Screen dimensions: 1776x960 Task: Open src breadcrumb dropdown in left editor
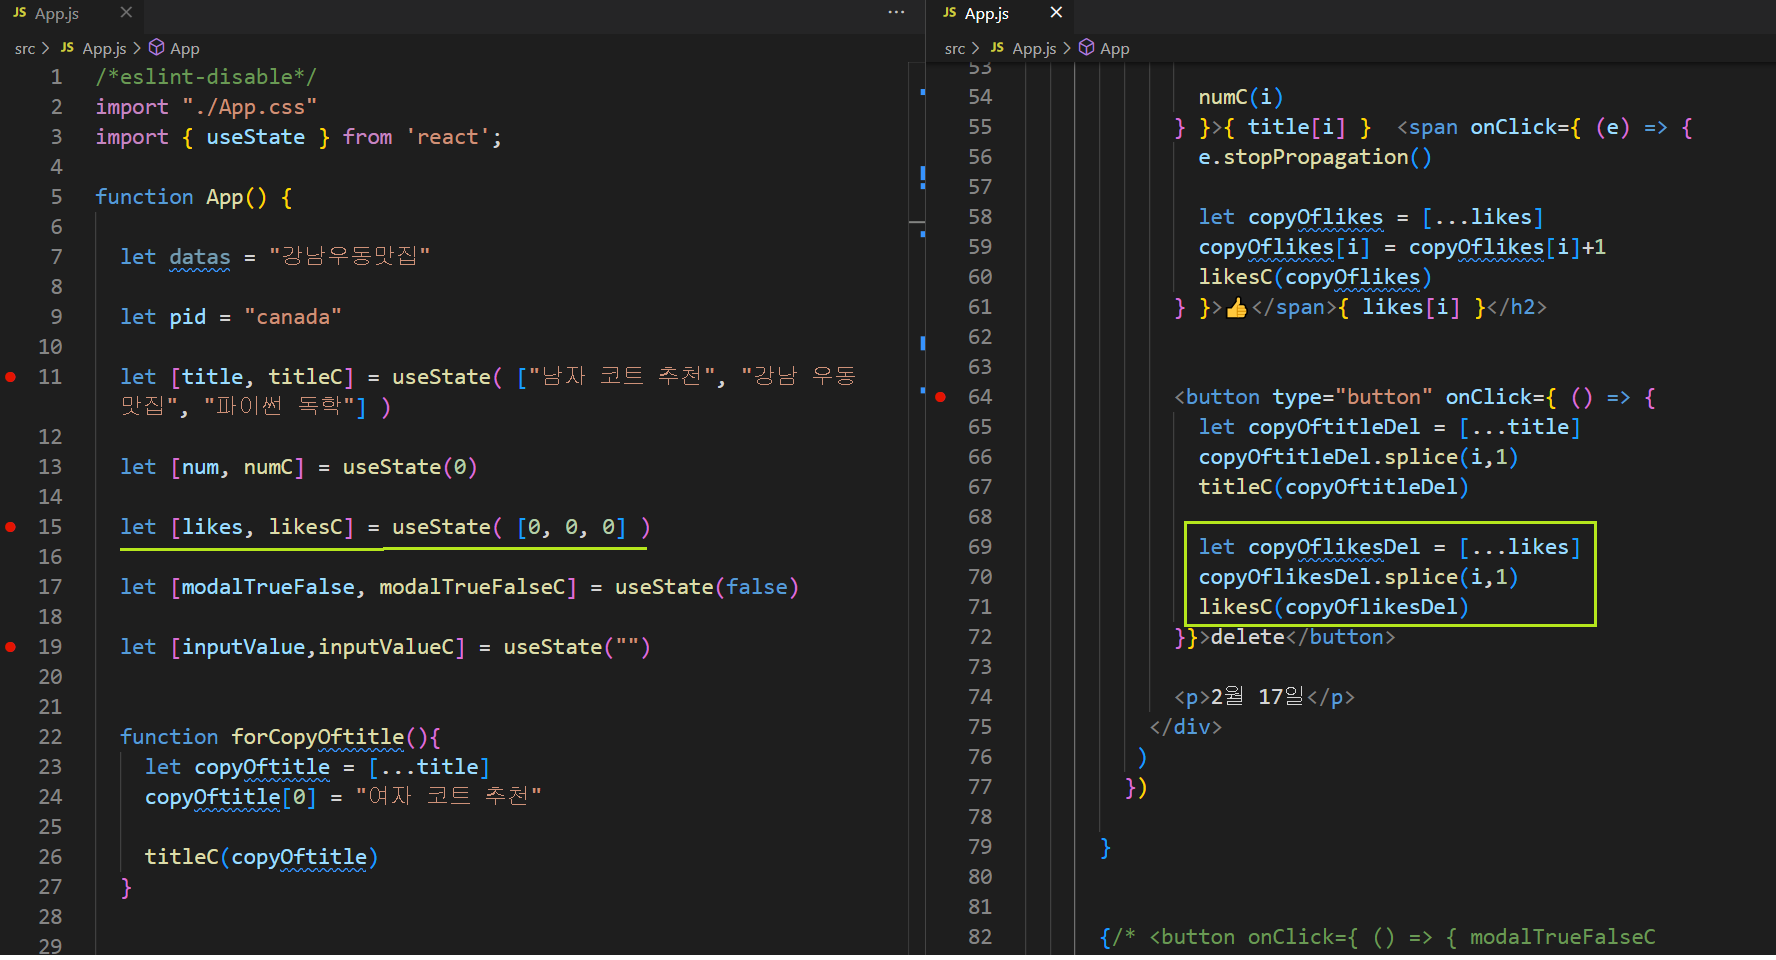(x=25, y=49)
